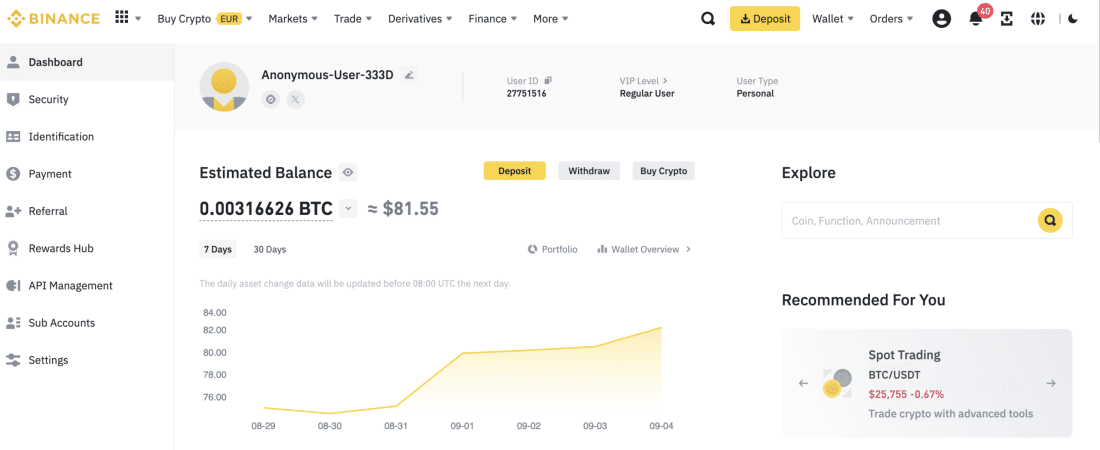
Task: Open the apps grid menu icon
Action: click(121, 18)
